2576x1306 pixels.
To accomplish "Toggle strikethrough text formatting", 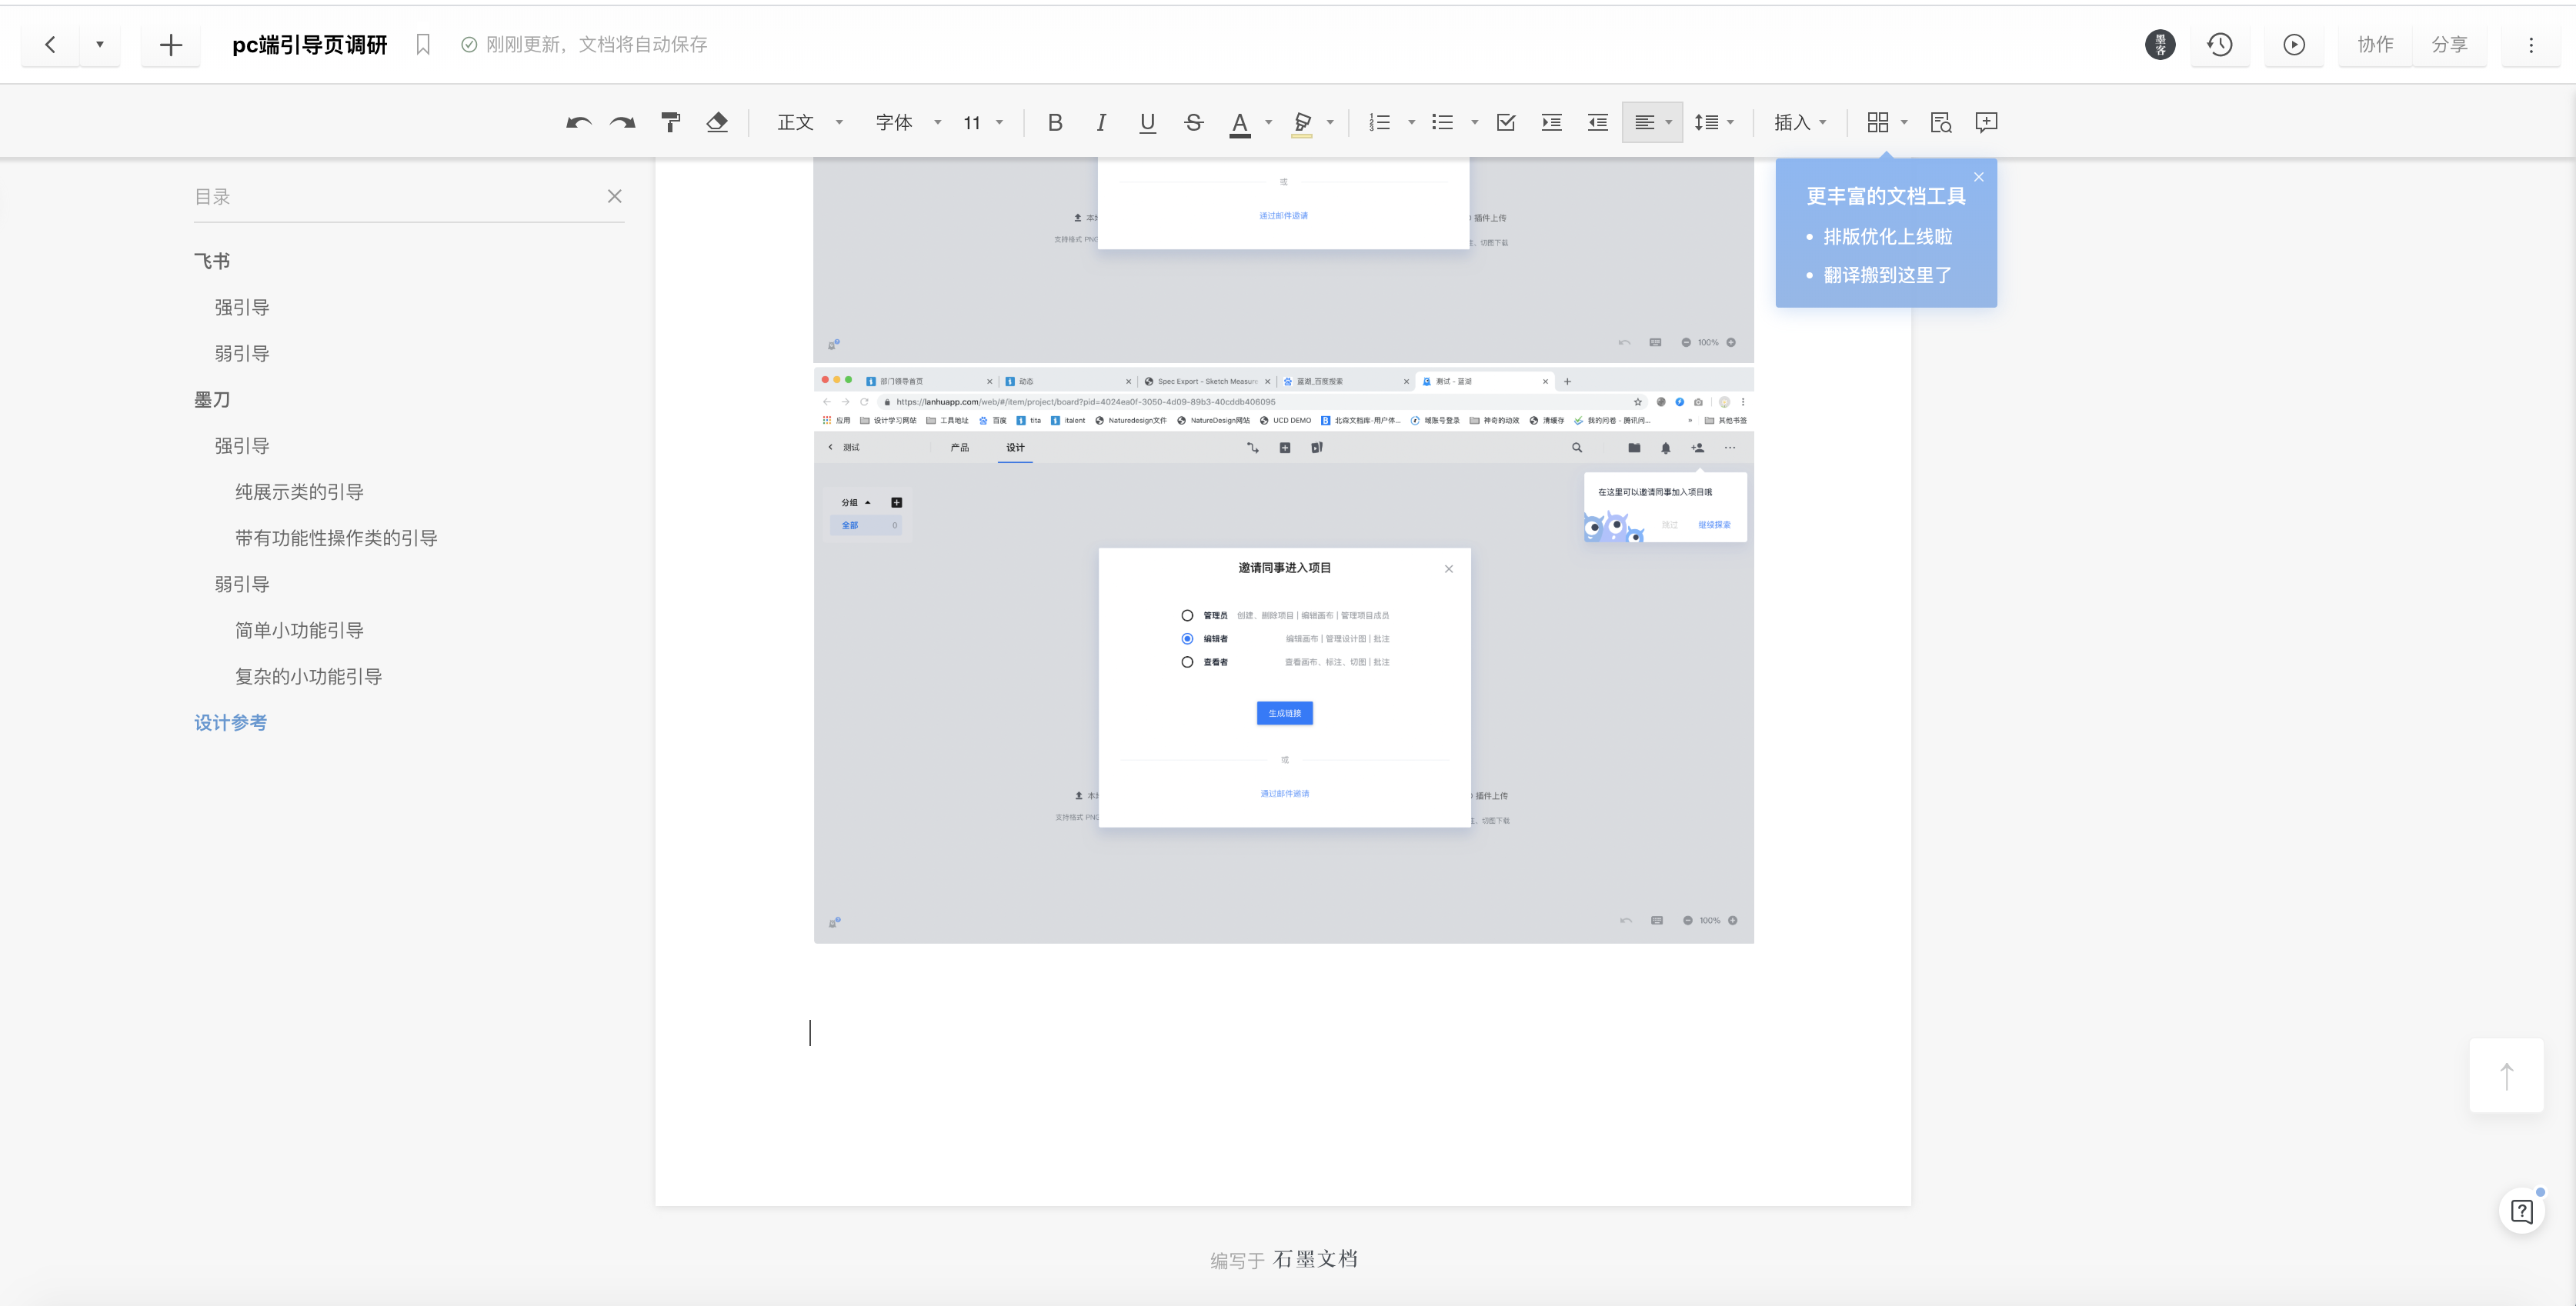I will point(1193,122).
